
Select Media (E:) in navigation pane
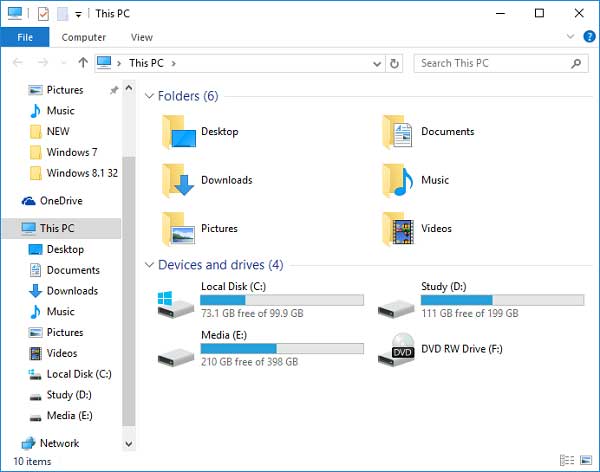tap(69, 416)
